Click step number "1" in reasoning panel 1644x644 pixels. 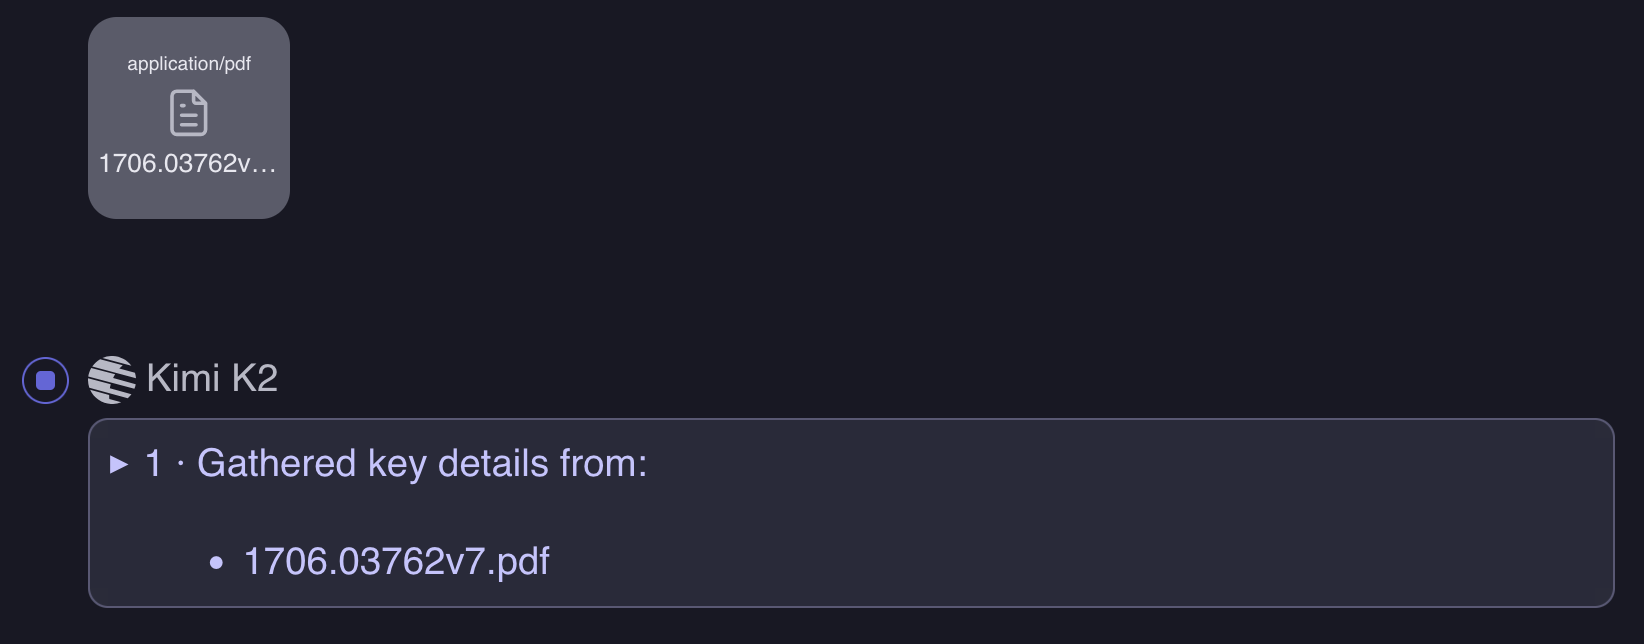tap(153, 464)
